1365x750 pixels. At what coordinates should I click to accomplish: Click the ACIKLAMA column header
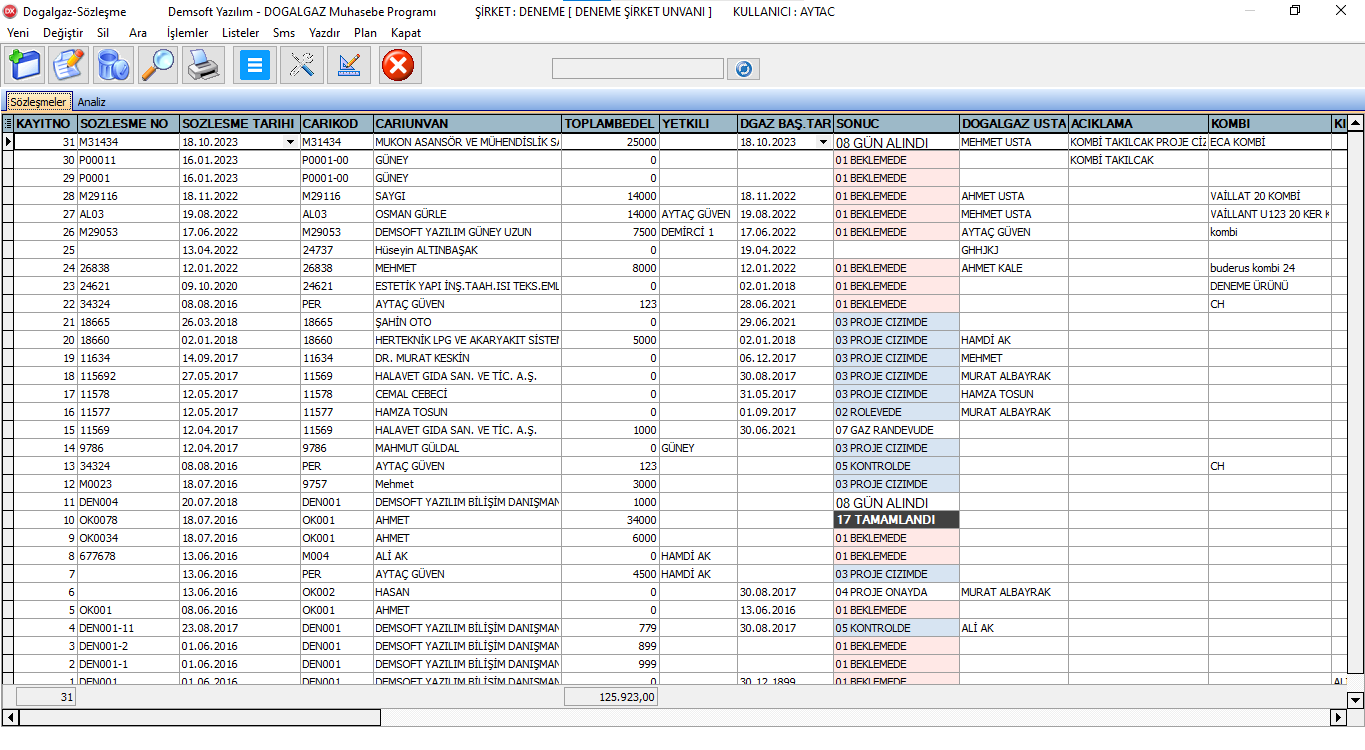coord(1137,124)
